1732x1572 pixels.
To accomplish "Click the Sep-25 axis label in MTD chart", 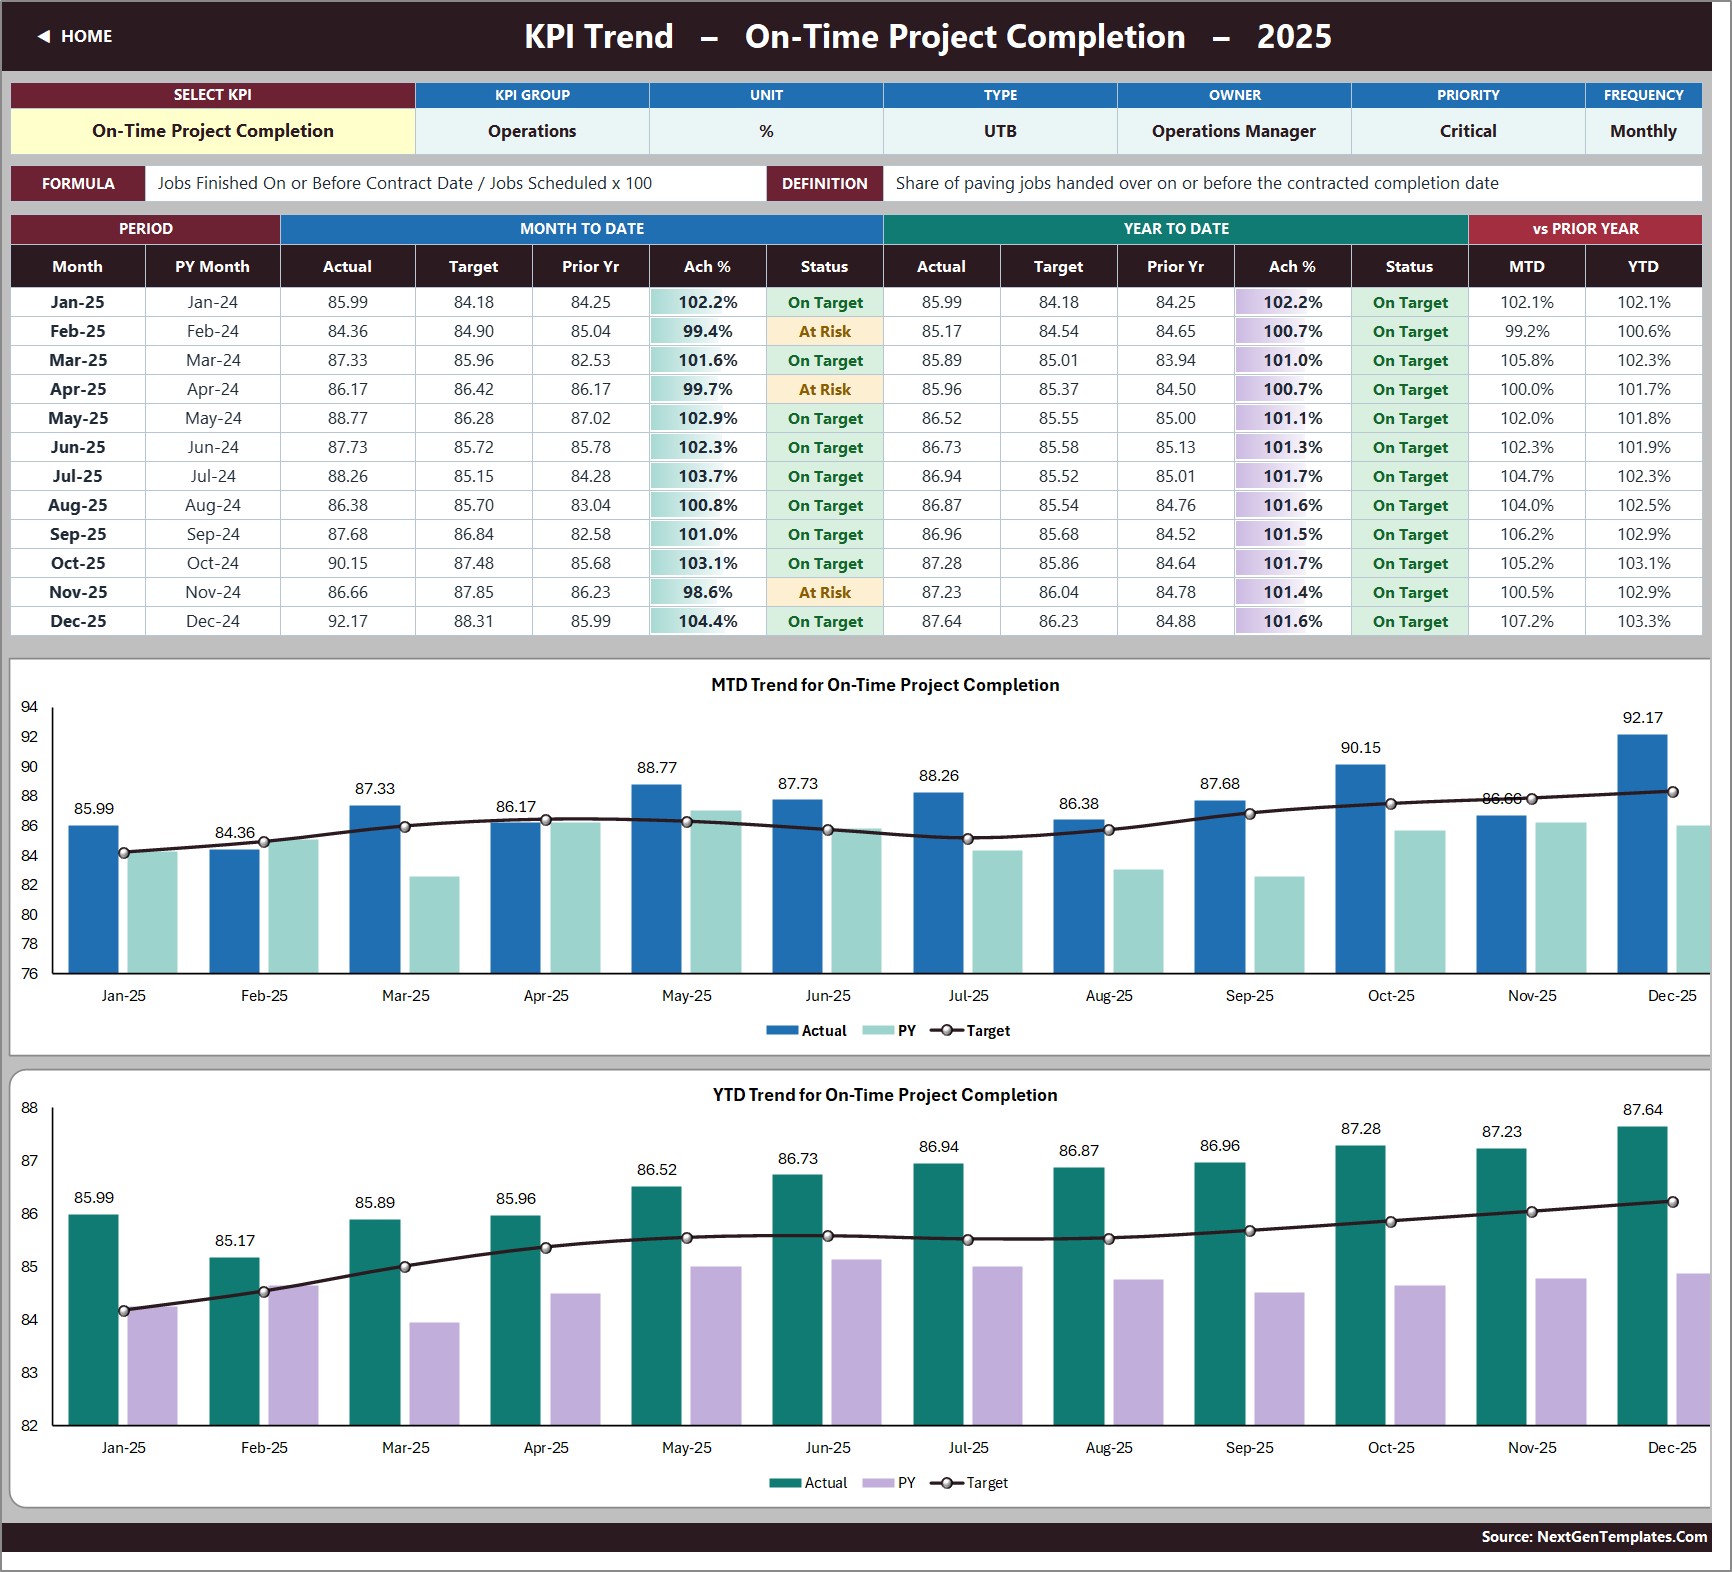I will pyautogui.click(x=1250, y=996).
